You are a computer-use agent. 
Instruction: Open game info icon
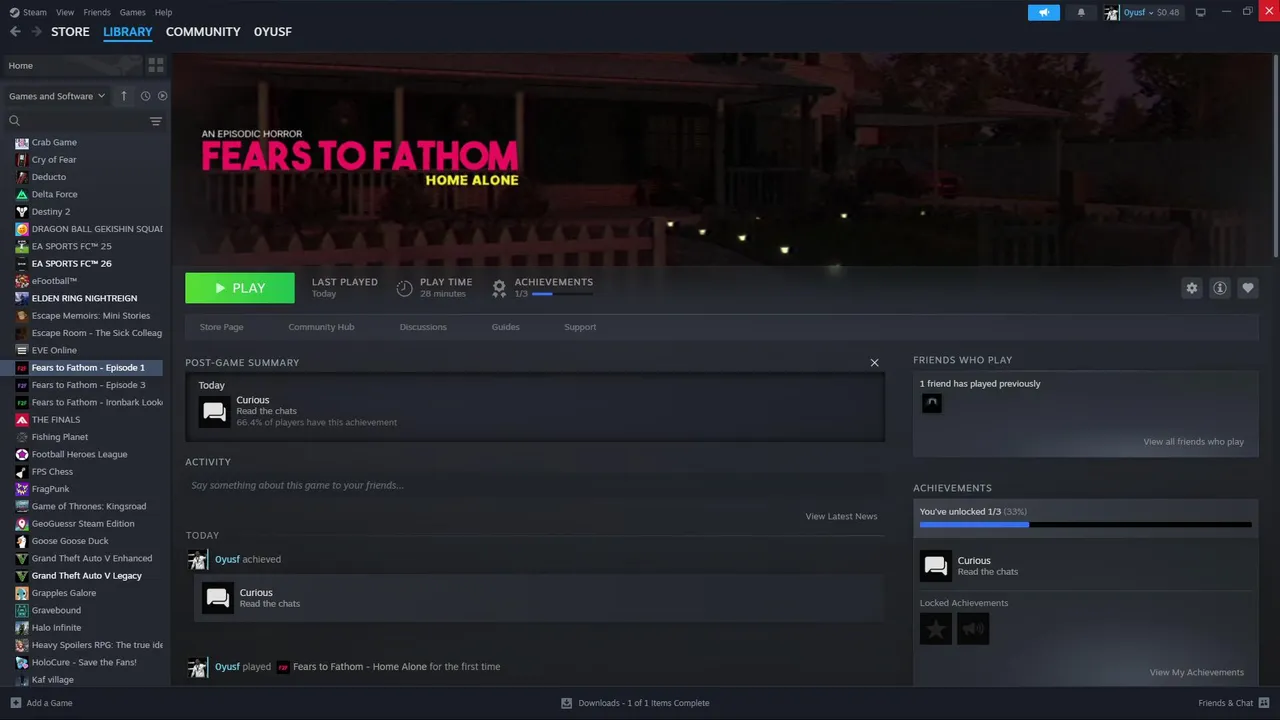pyautogui.click(x=1220, y=288)
